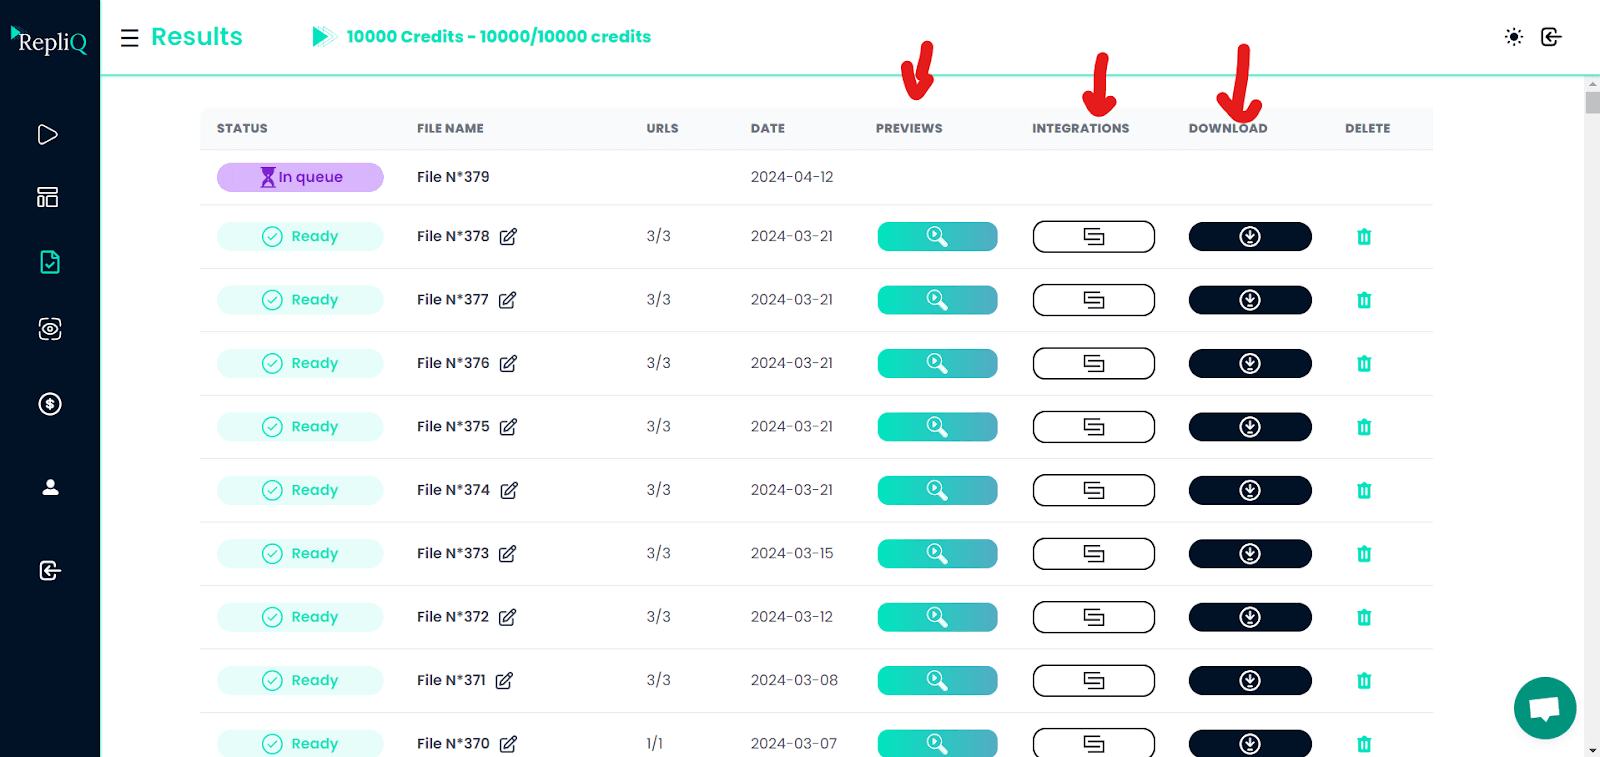Screen dimensions: 1600x757
Task: Click the vertical scrollbar down arrow
Action: tap(1592, 749)
